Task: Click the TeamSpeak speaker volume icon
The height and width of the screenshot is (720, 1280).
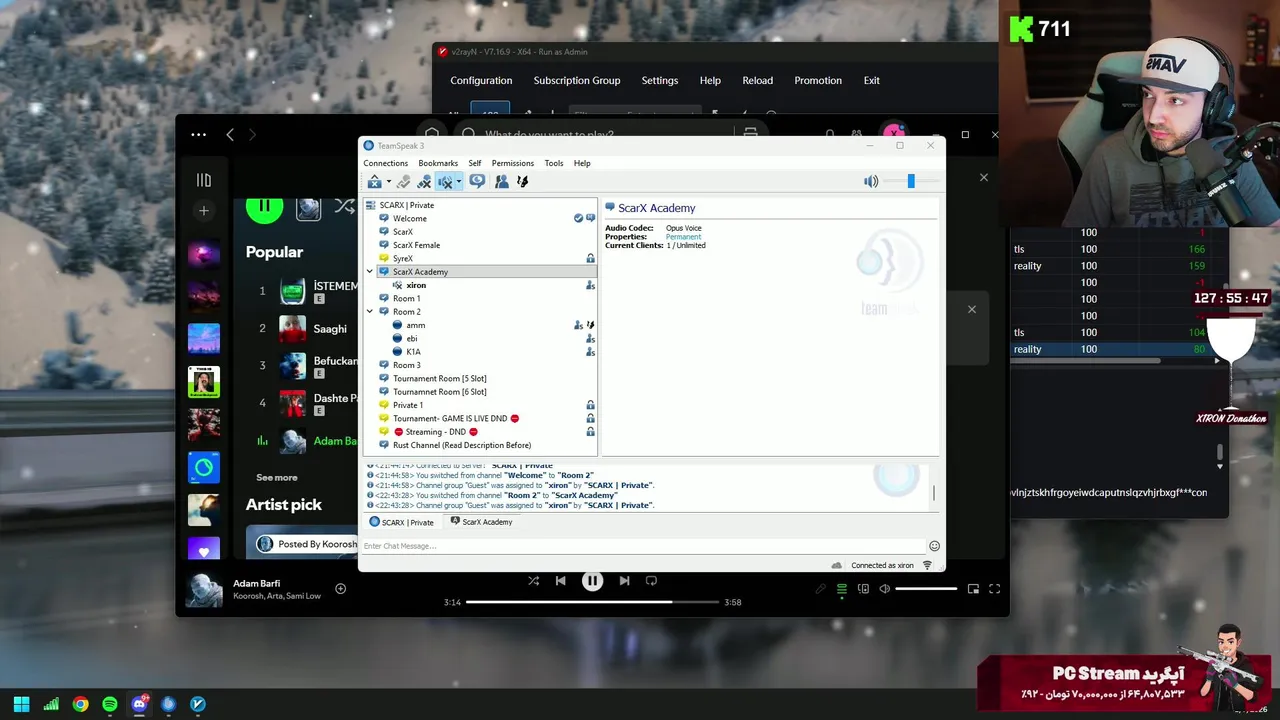Action: 871,181
